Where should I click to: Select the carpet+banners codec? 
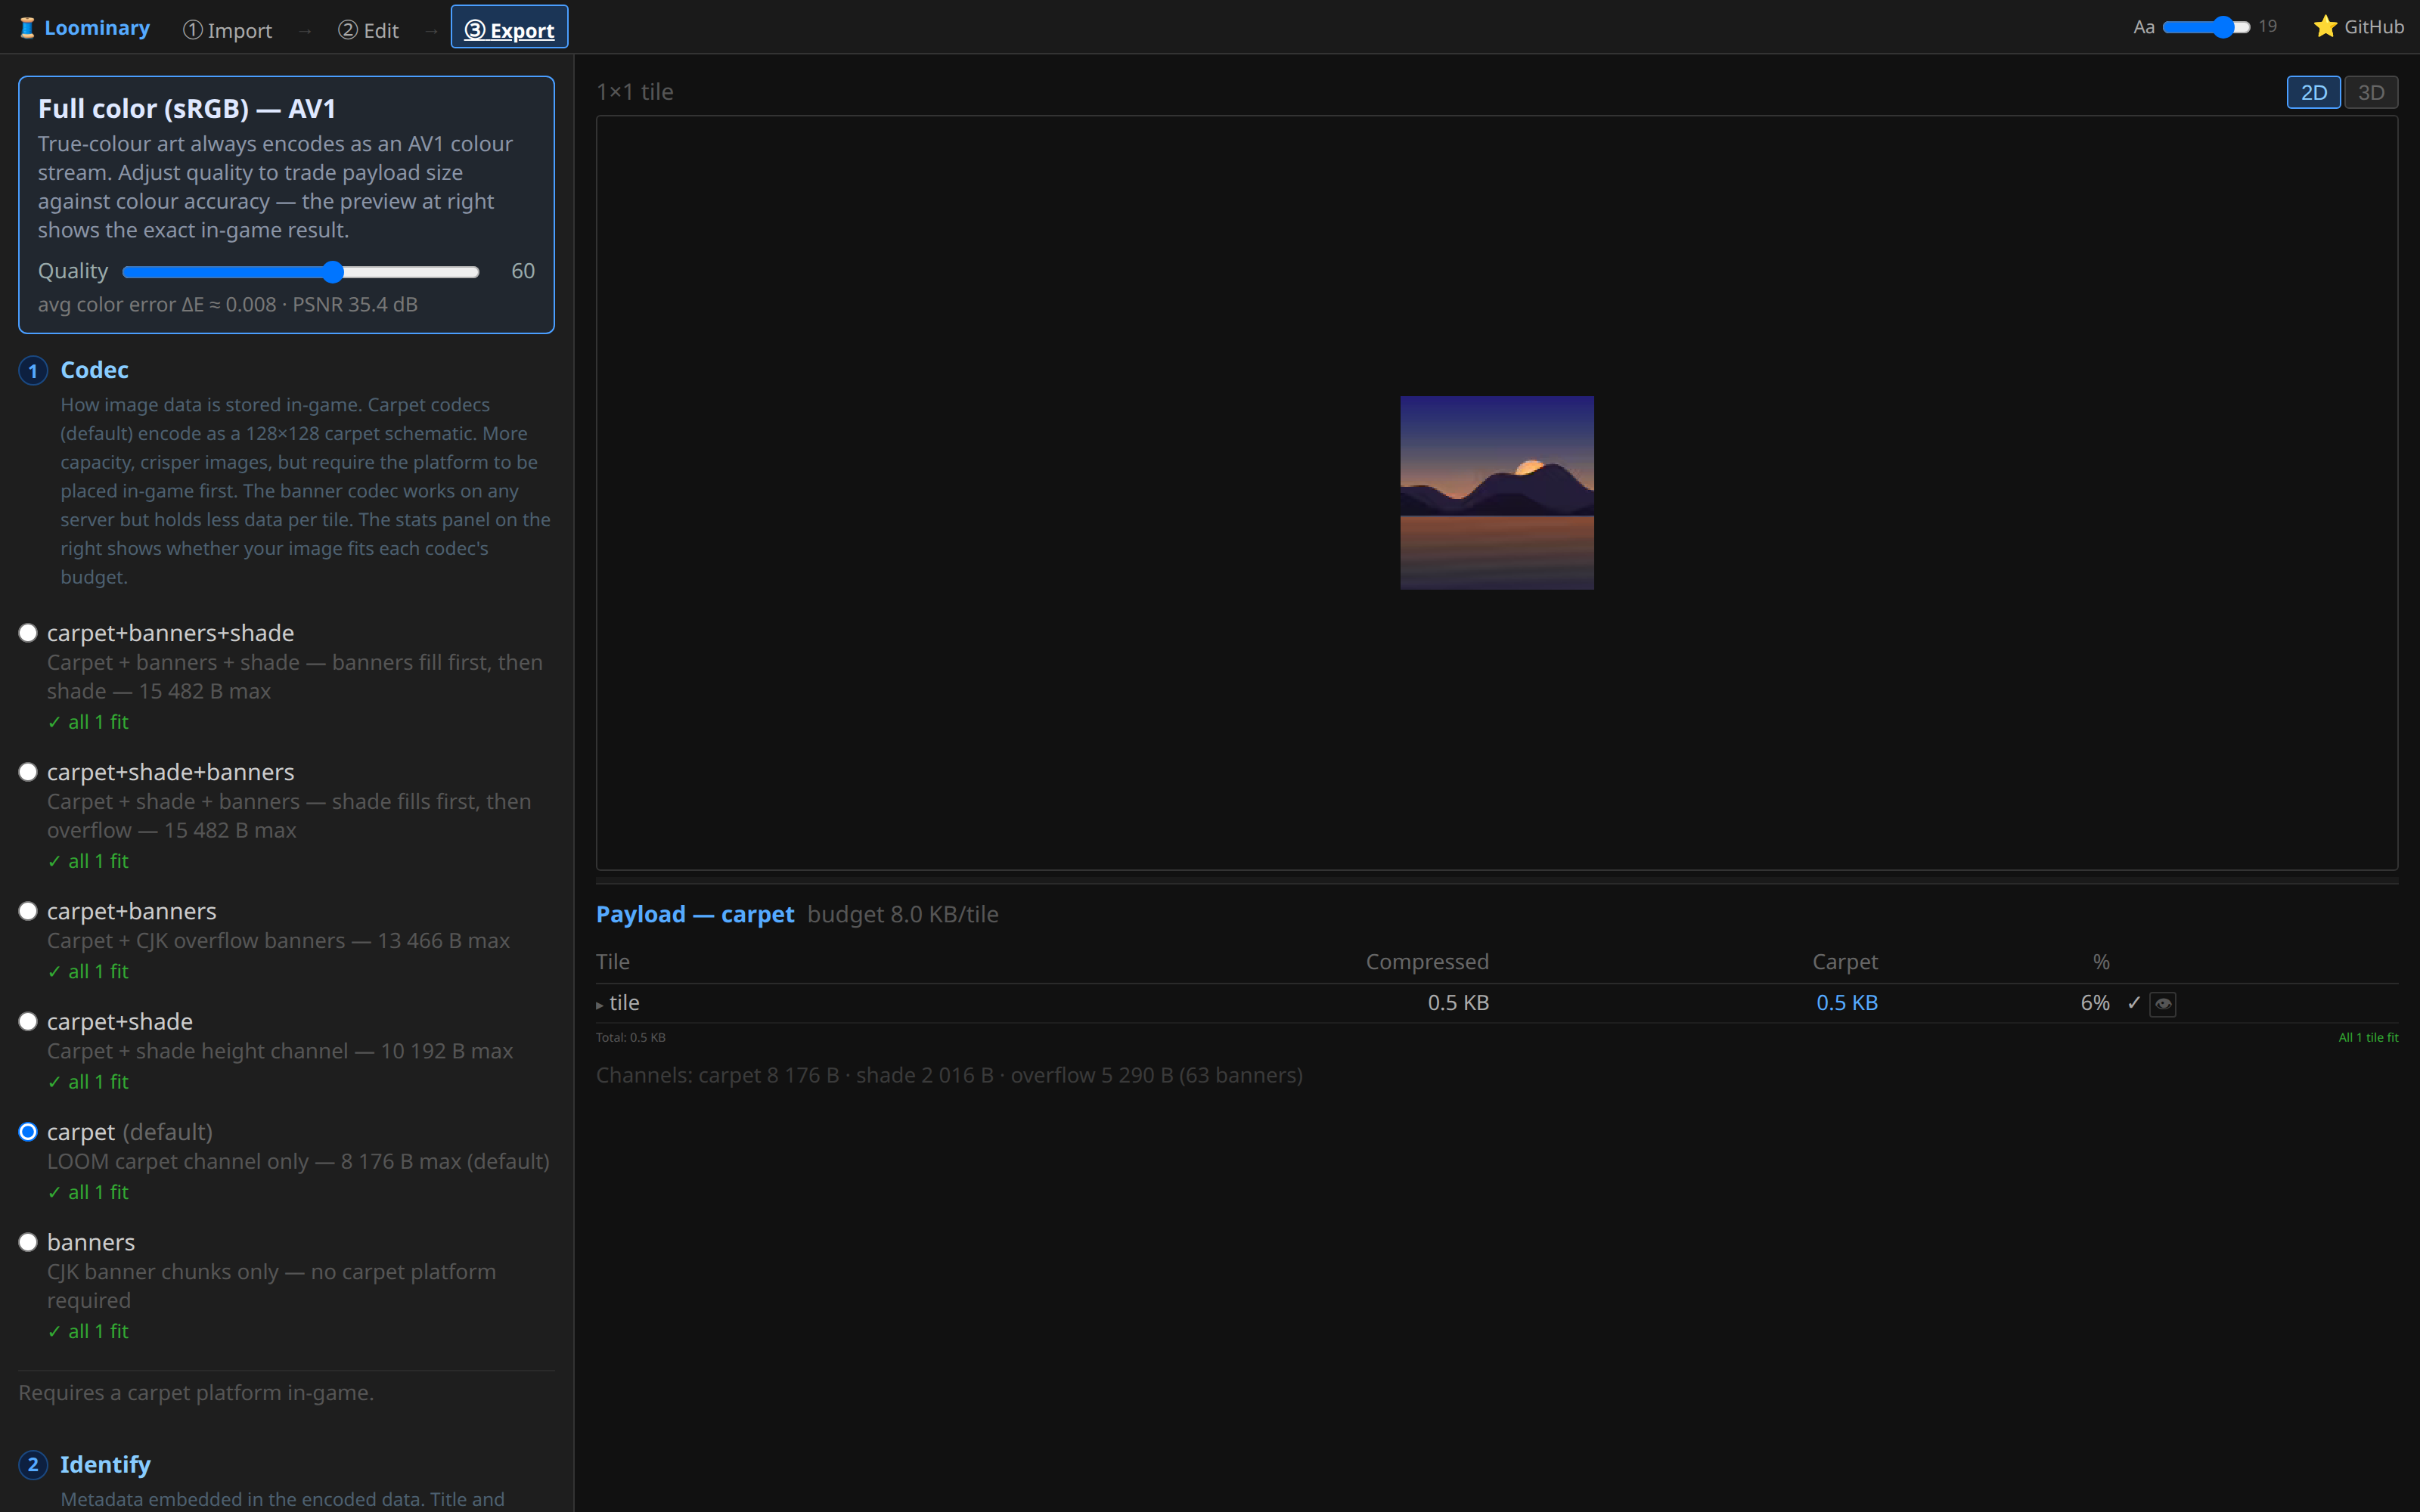click(x=28, y=911)
